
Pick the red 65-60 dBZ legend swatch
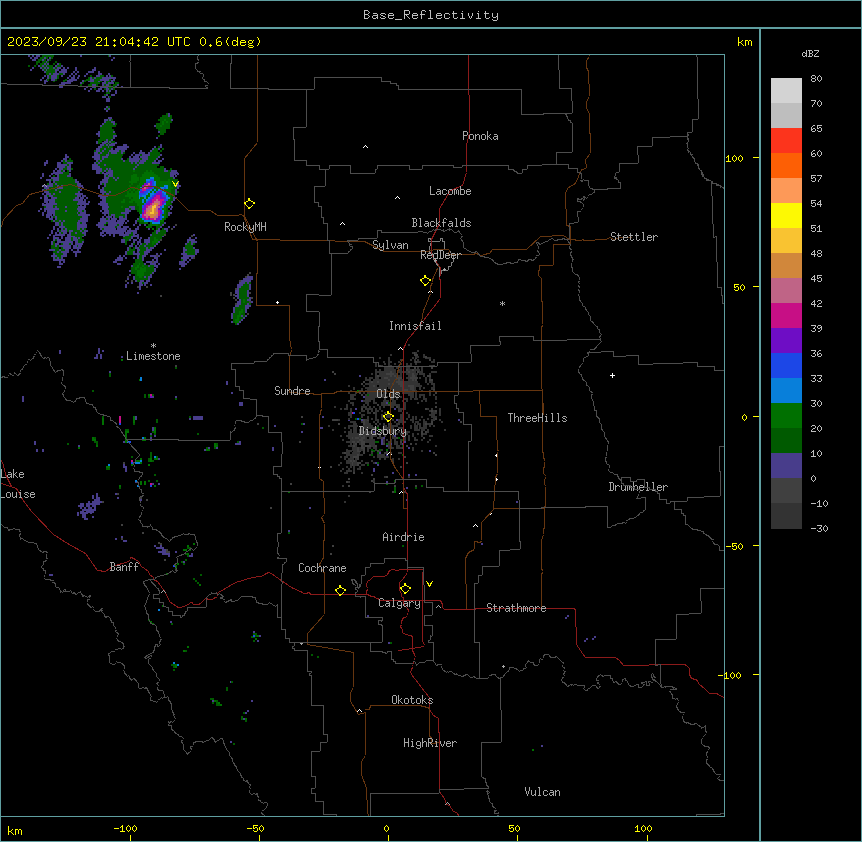click(x=786, y=140)
